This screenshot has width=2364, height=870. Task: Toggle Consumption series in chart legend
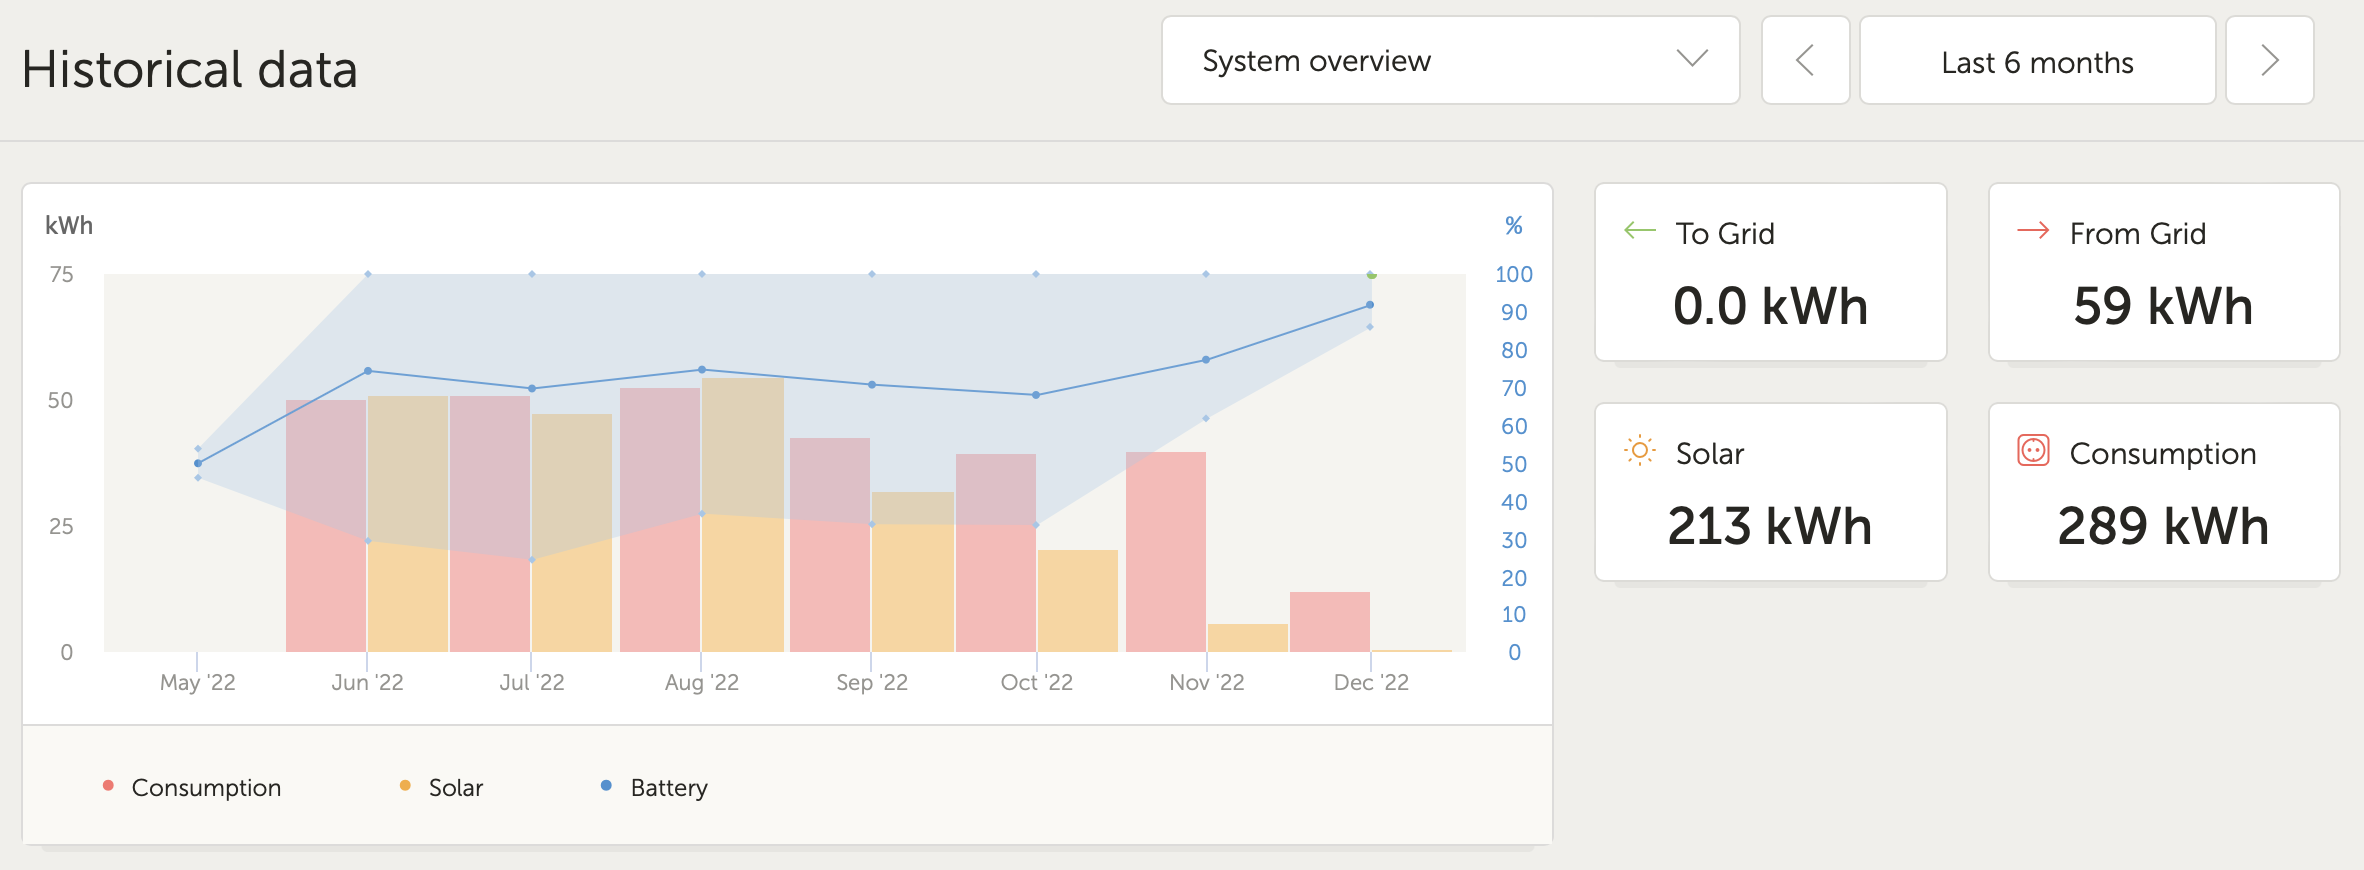click(205, 788)
